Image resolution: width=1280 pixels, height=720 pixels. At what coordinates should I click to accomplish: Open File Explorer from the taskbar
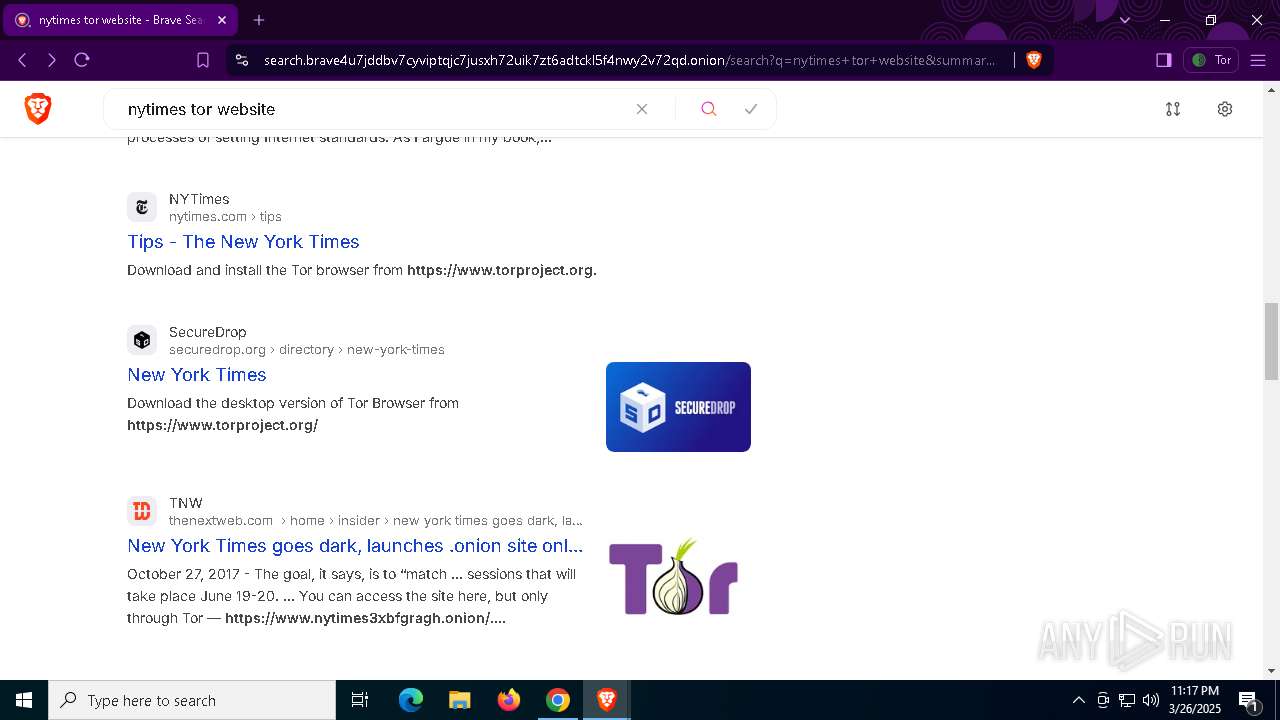[x=459, y=700]
